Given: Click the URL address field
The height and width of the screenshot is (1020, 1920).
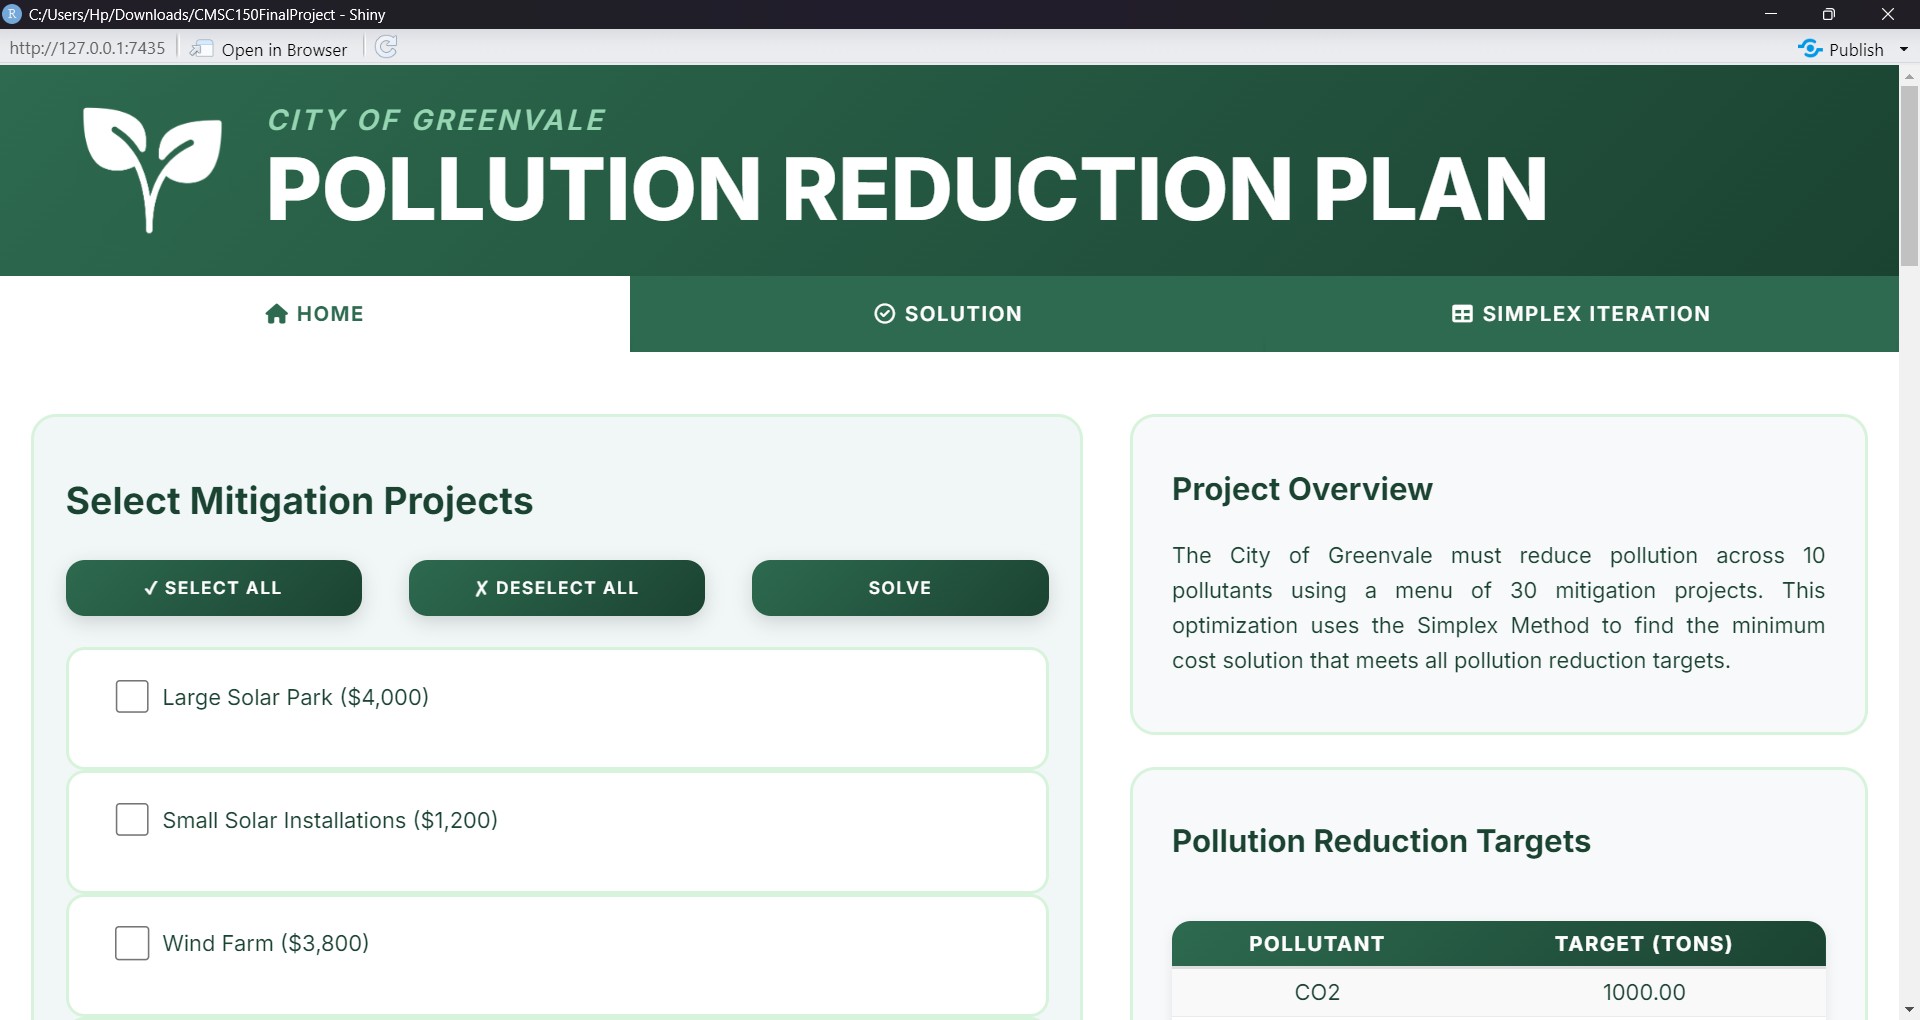Looking at the screenshot, I should (87, 47).
